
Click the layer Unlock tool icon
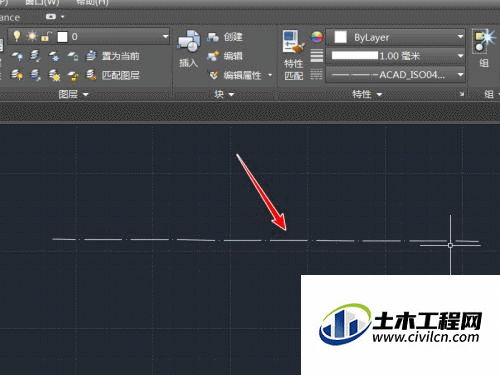click(x=73, y=75)
